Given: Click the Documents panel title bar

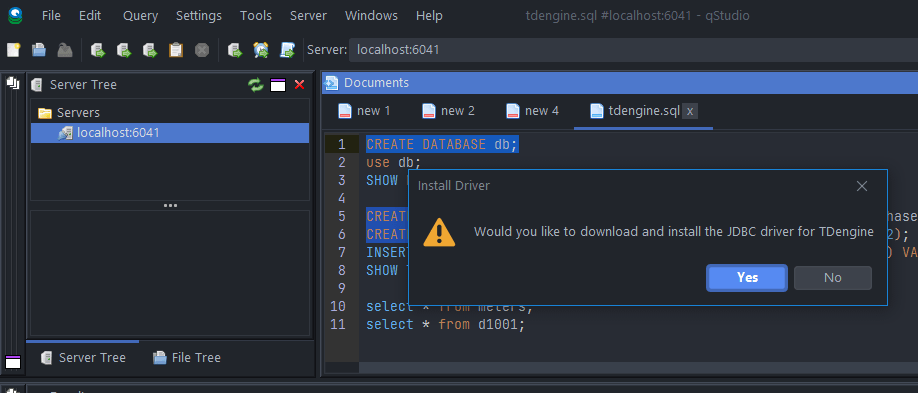Looking at the screenshot, I should coord(620,83).
